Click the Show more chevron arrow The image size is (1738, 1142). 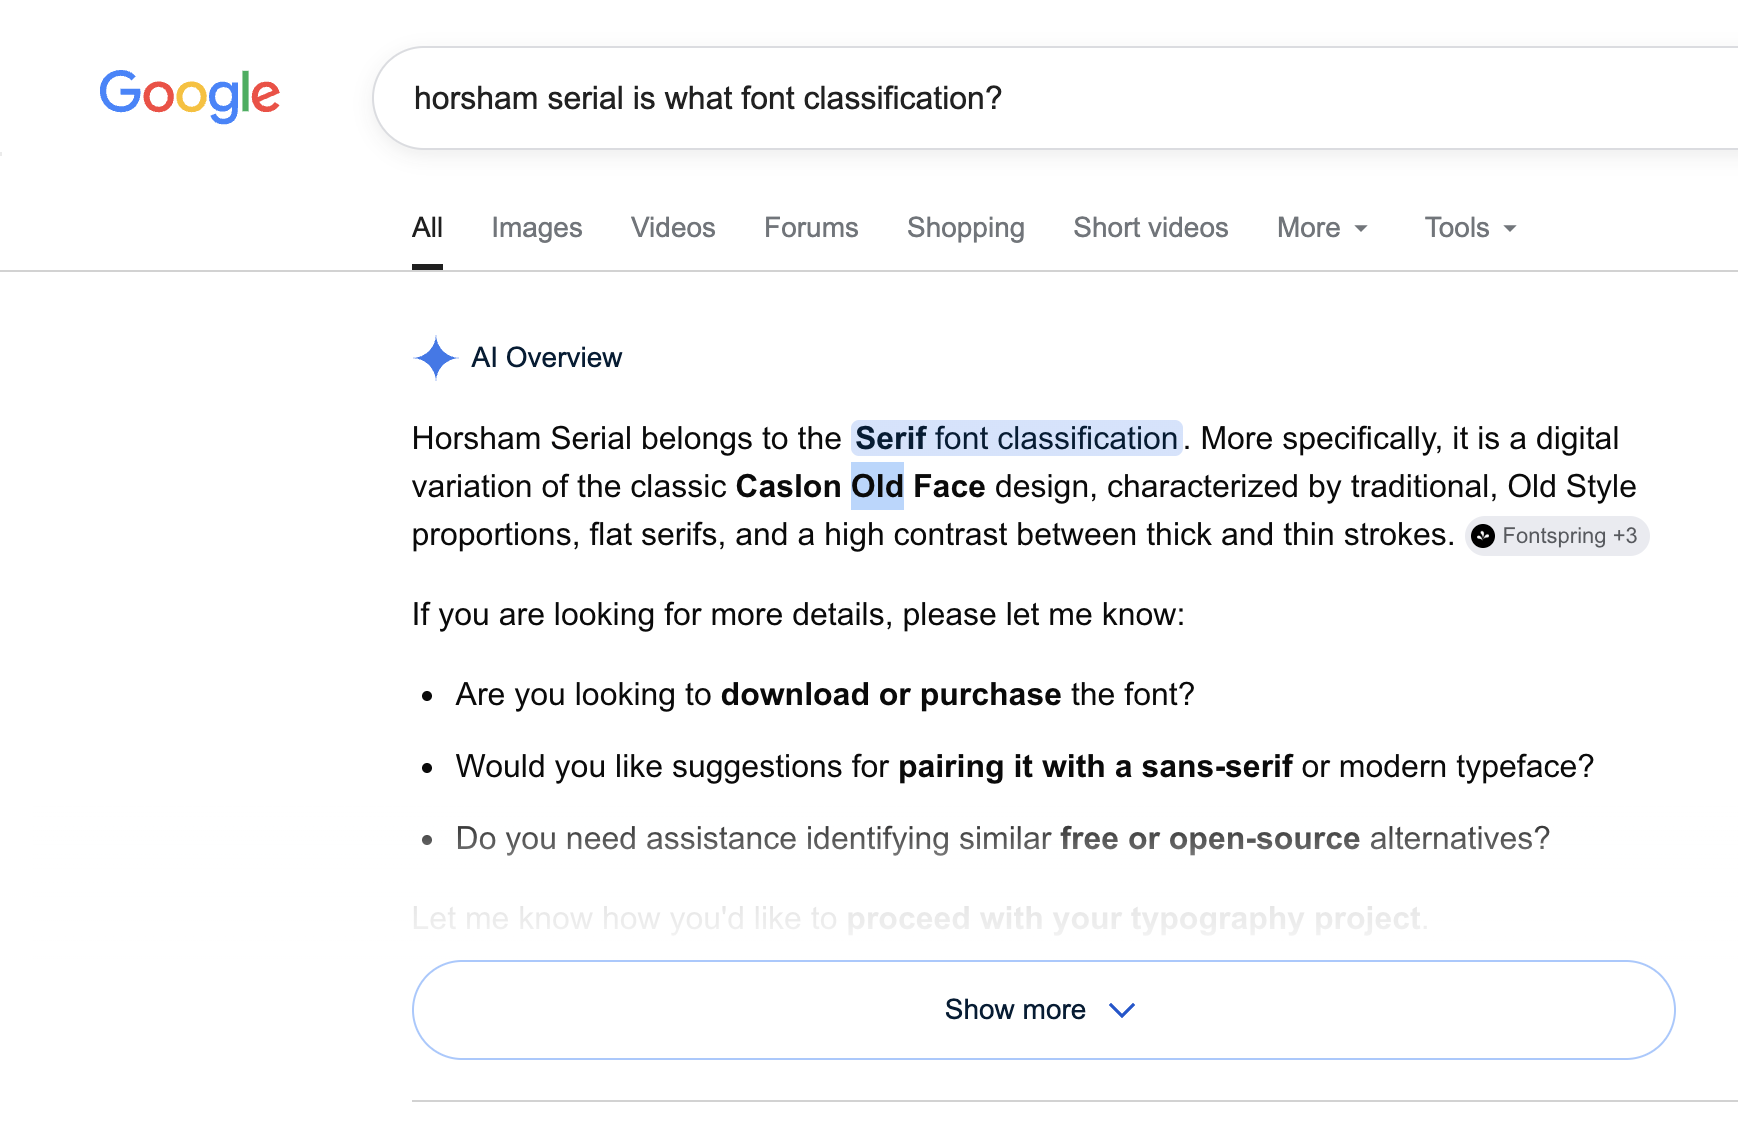(1122, 1010)
